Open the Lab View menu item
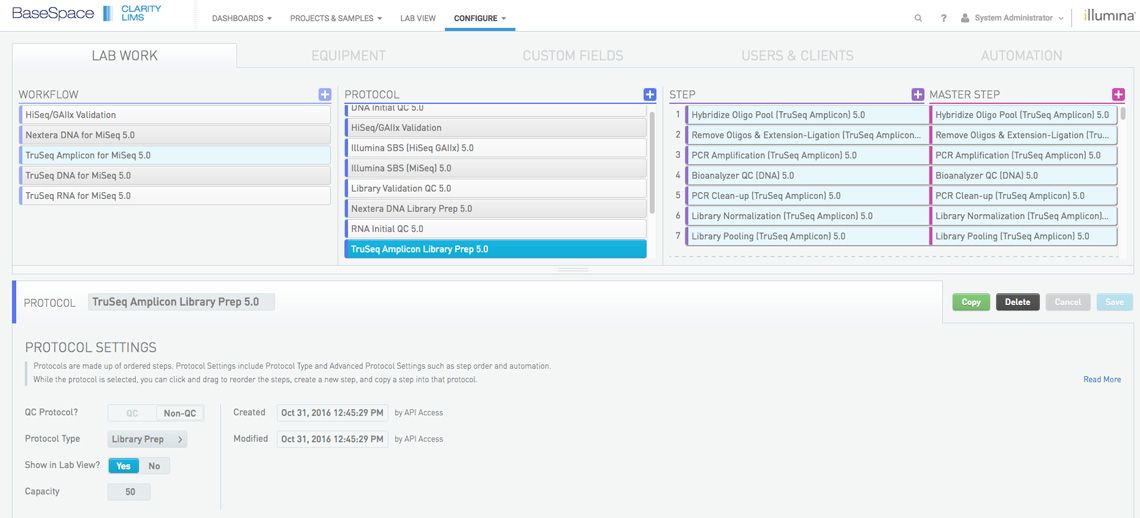This screenshot has height=518, width=1140. click(x=417, y=18)
